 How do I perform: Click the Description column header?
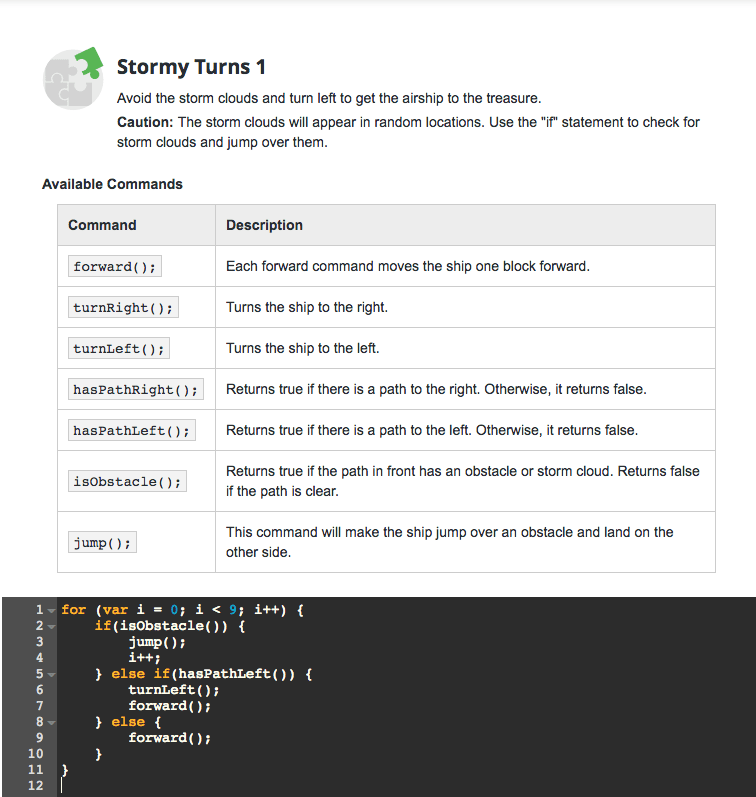coord(264,225)
